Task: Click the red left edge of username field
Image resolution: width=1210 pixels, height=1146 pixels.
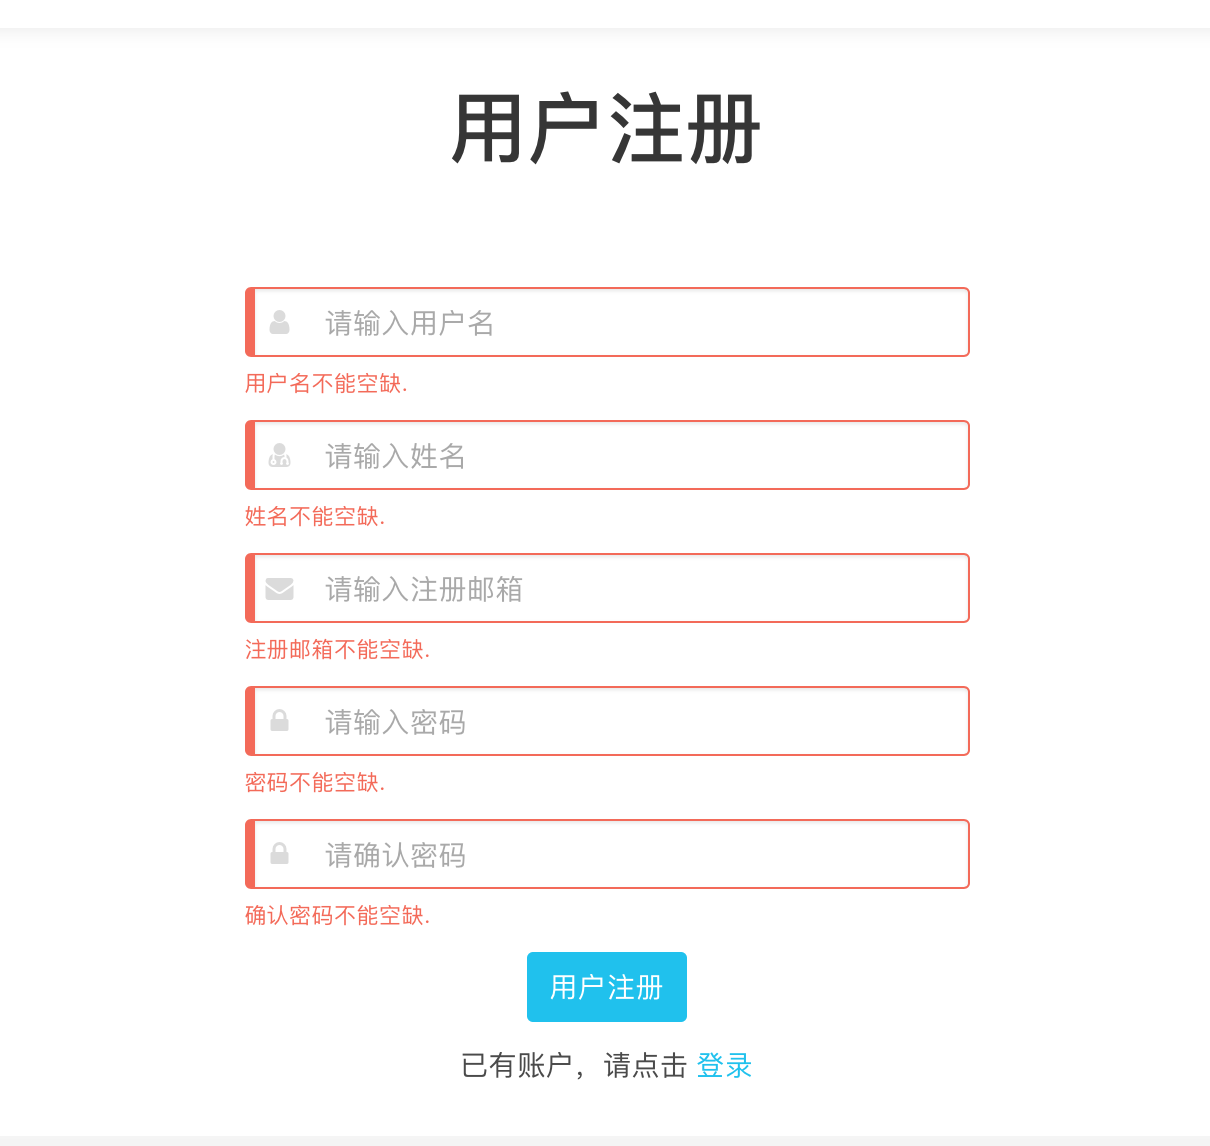Action: 250,322
